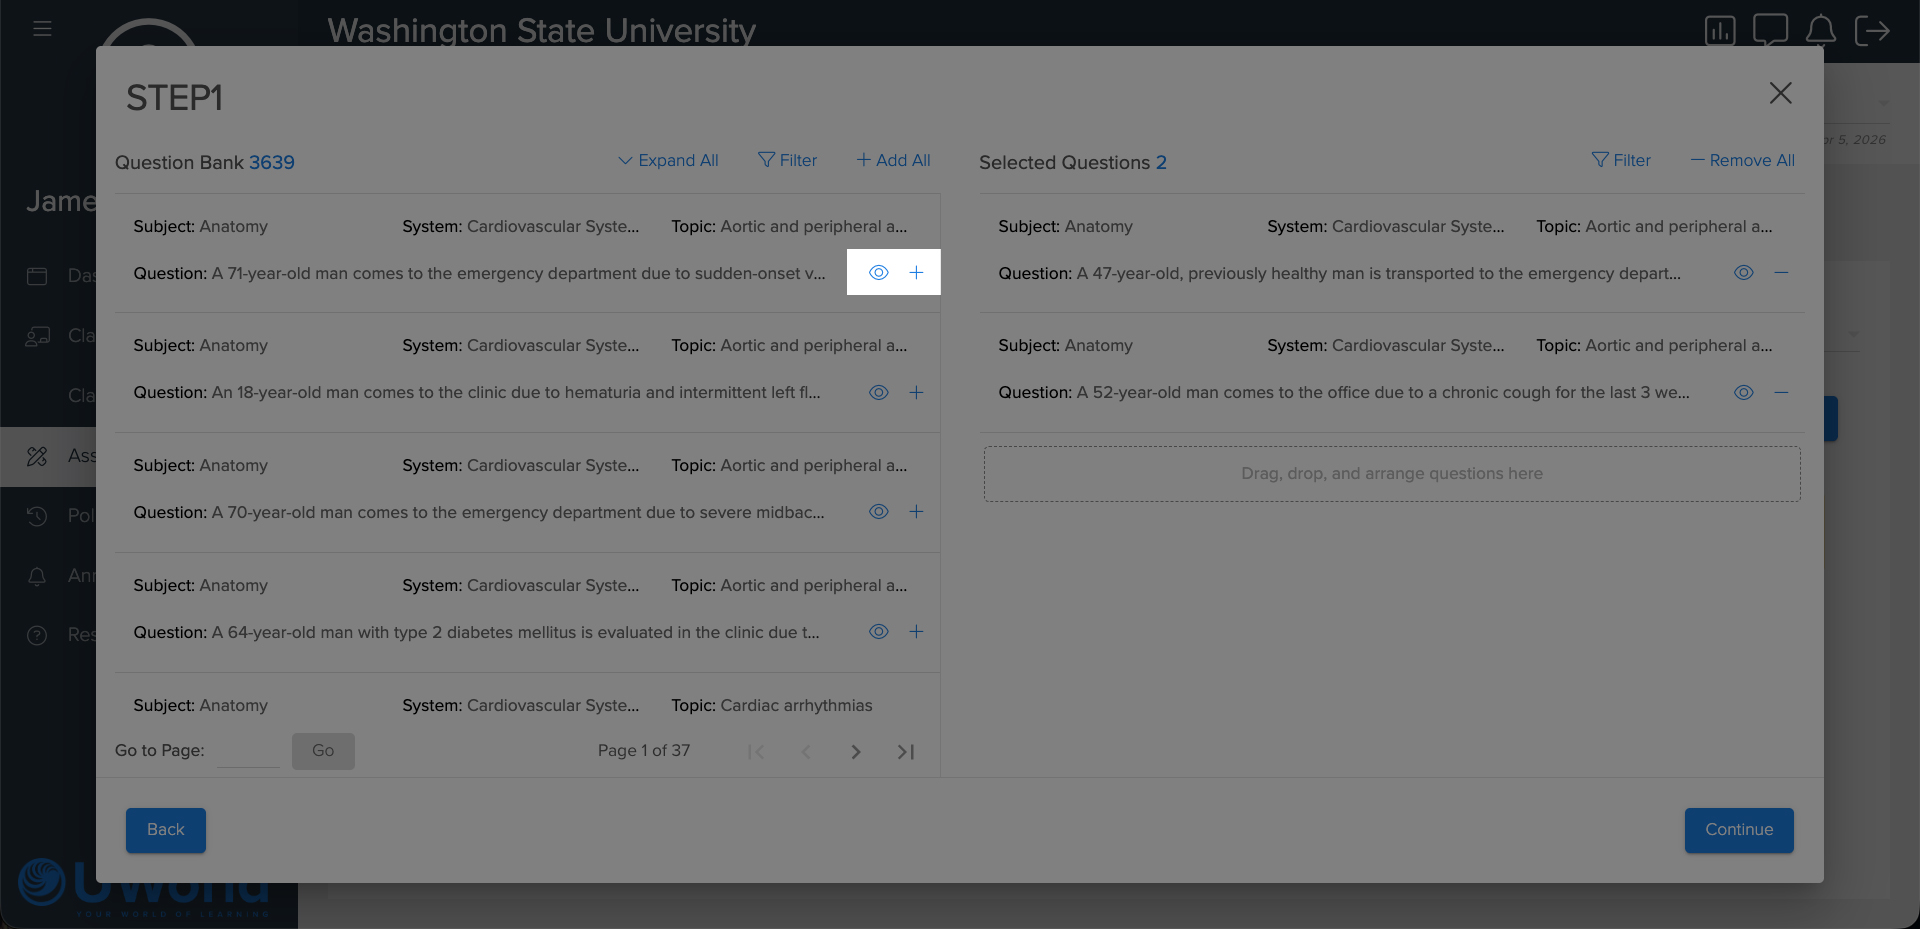Add the 71-year-old man question

[x=916, y=273]
